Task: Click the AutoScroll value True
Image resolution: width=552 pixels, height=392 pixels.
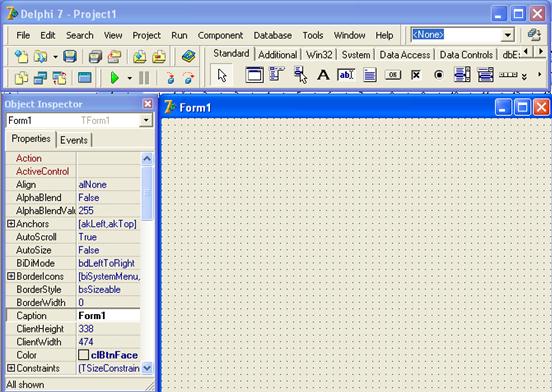Action: (108, 237)
